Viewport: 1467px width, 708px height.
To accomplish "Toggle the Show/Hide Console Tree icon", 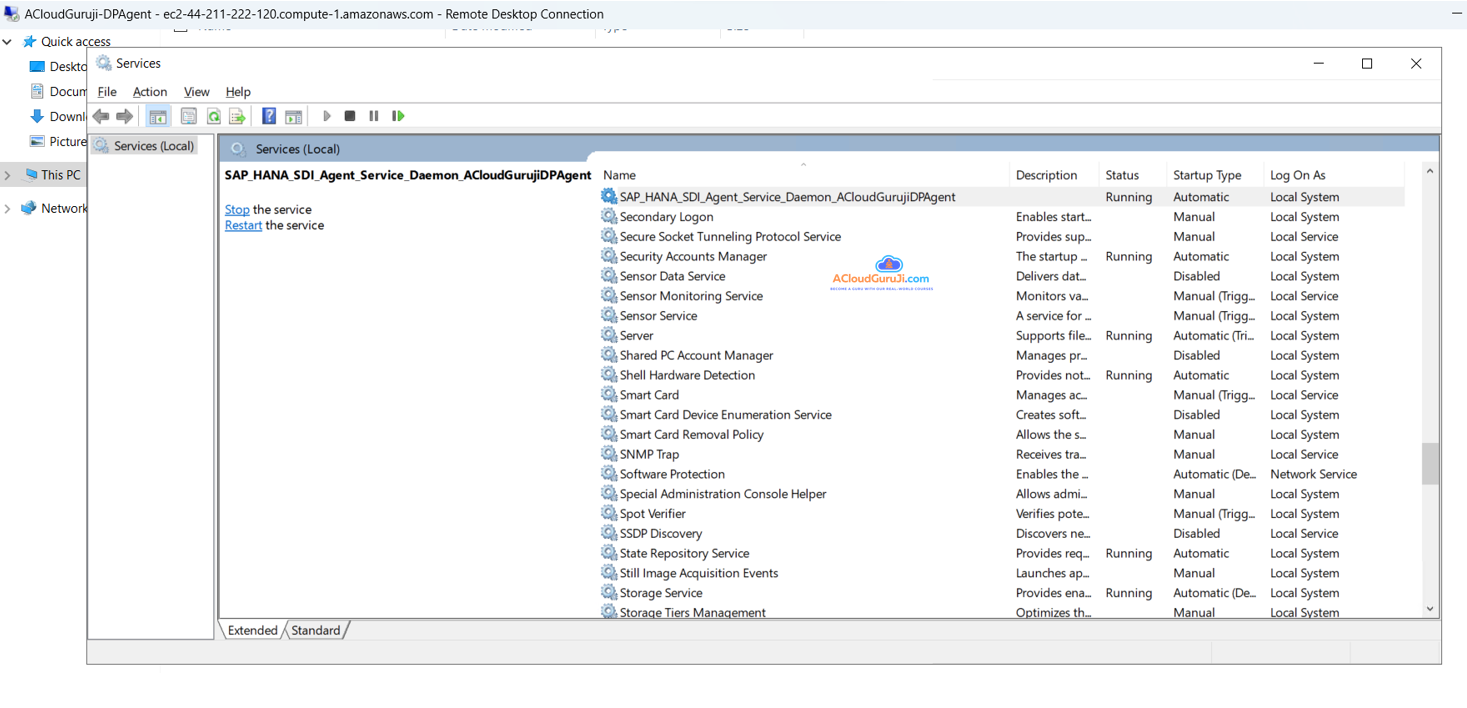I will 158,117.
